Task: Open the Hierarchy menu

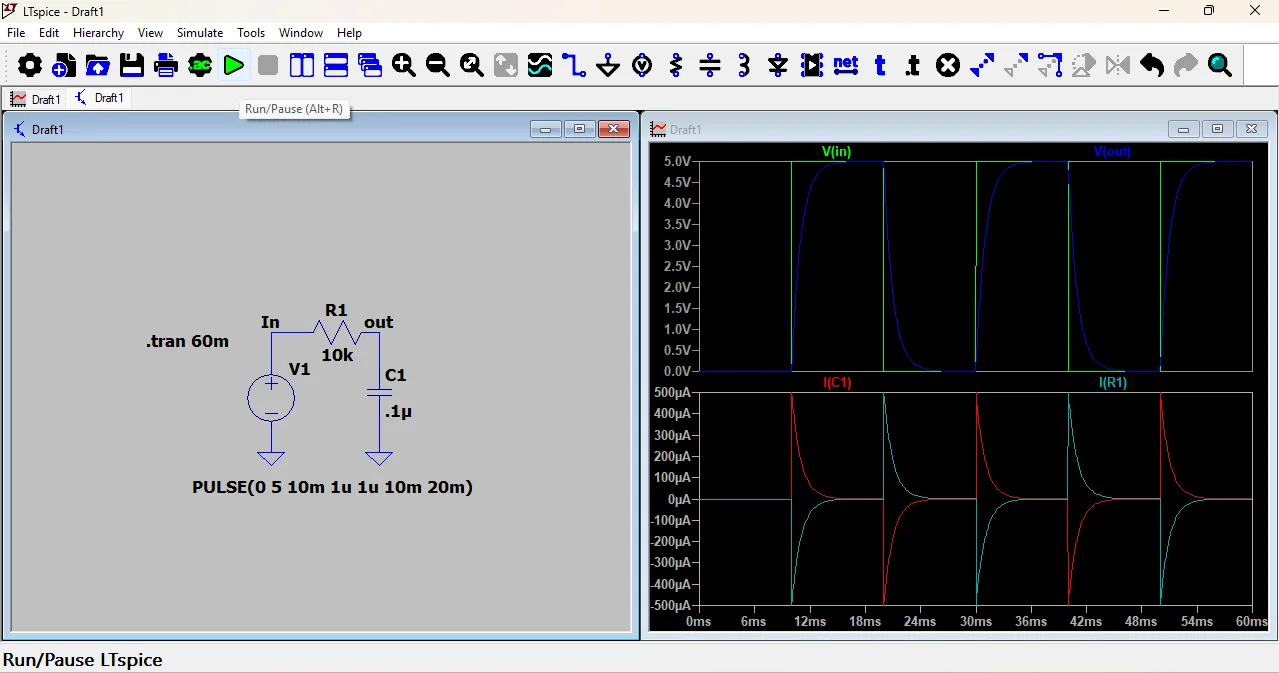Action: (98, 33)
